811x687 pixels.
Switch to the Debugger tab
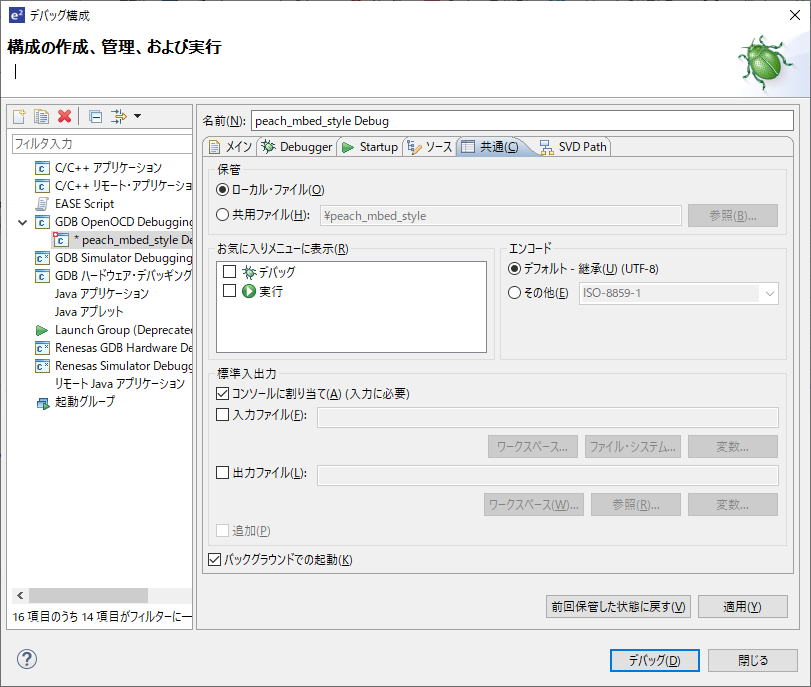[297, 147]
